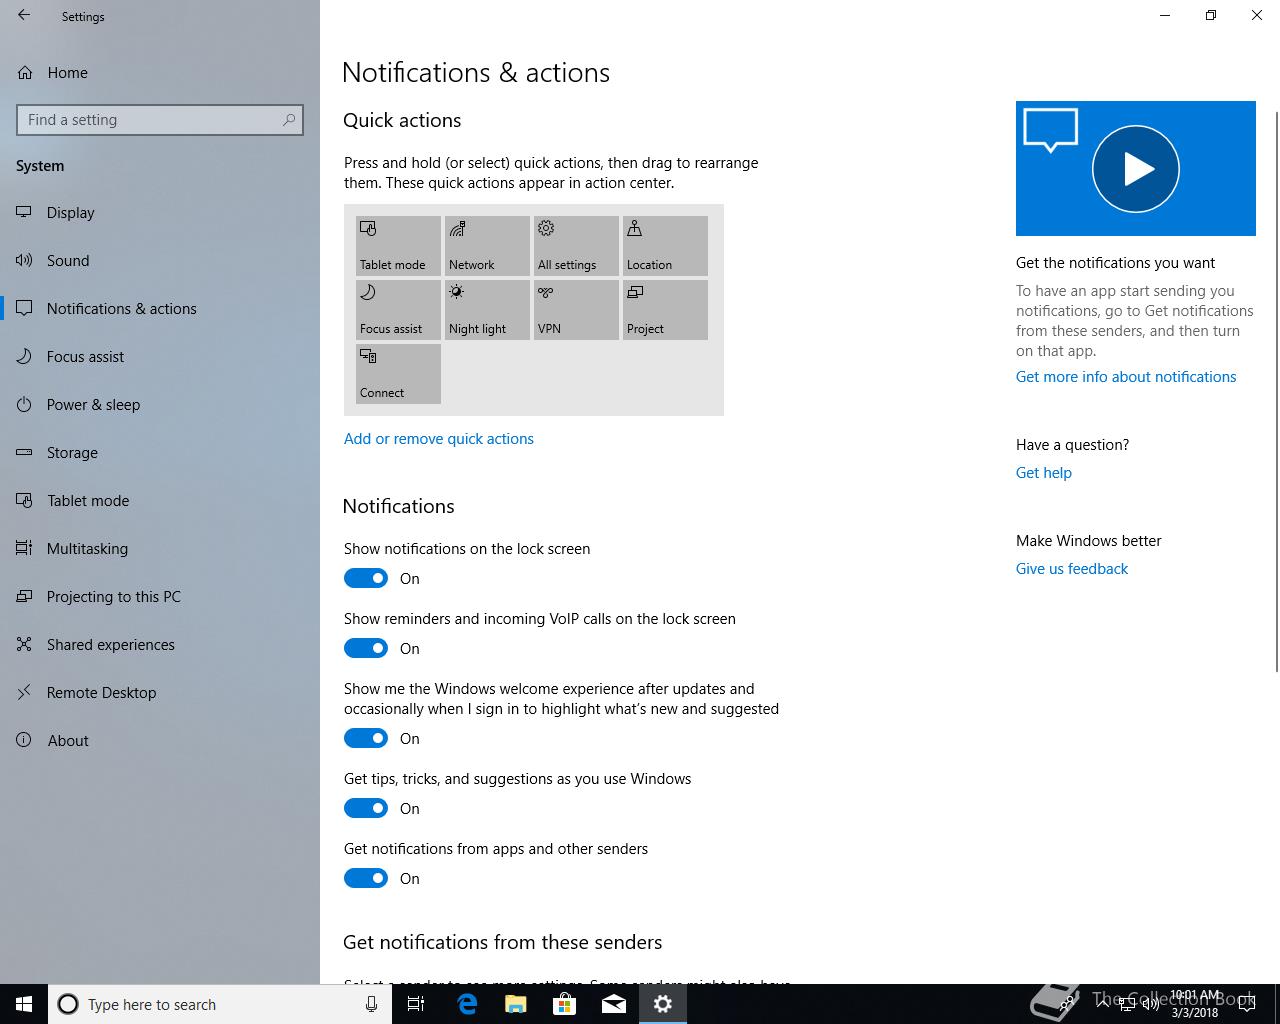Open Storage settings in sidebar
The height and width of the screenshot is (1024, 1280).
tap(160, 453)
